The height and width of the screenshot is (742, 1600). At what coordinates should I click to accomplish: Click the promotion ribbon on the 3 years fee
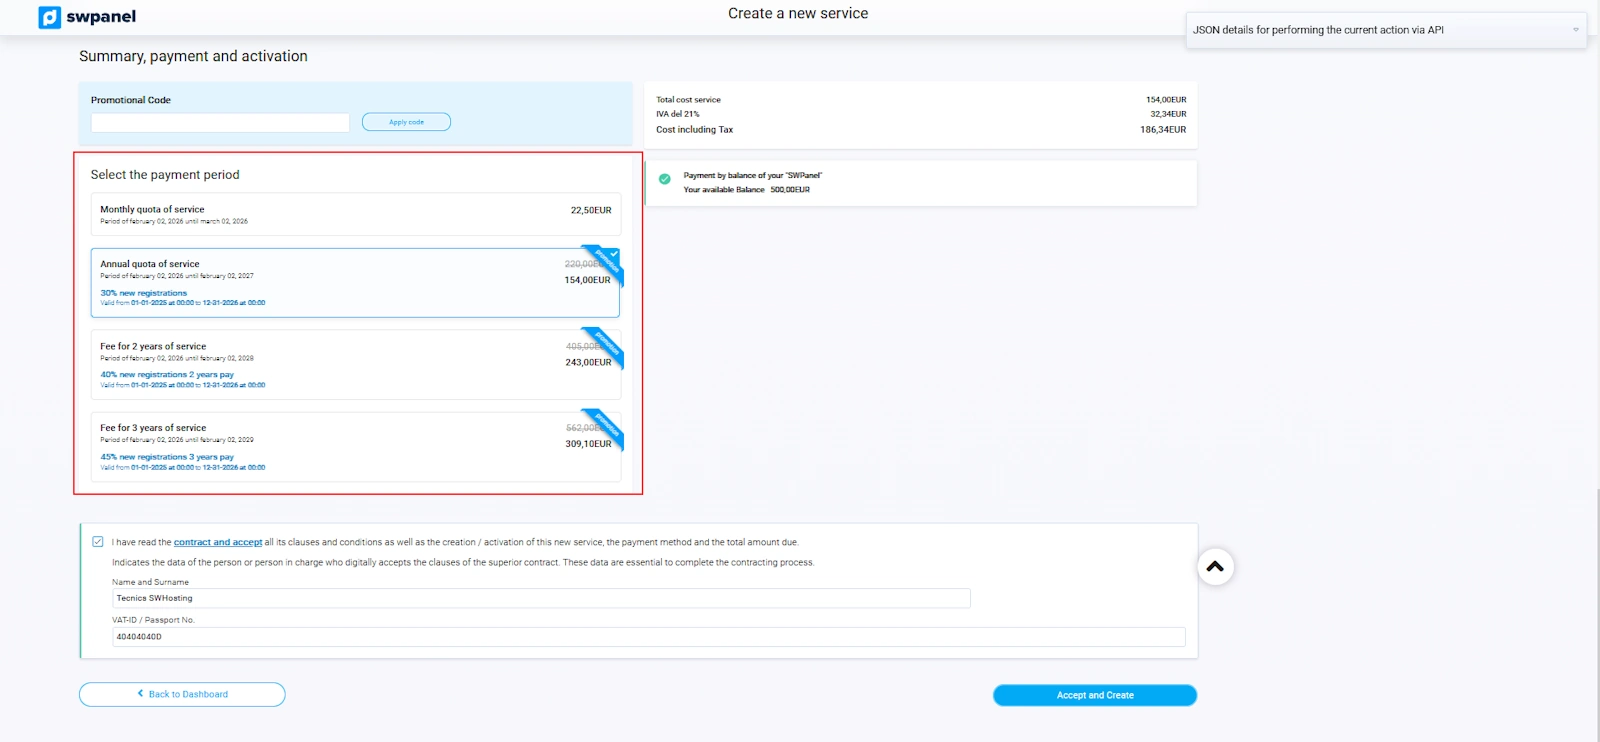click(x=606, y=426)
